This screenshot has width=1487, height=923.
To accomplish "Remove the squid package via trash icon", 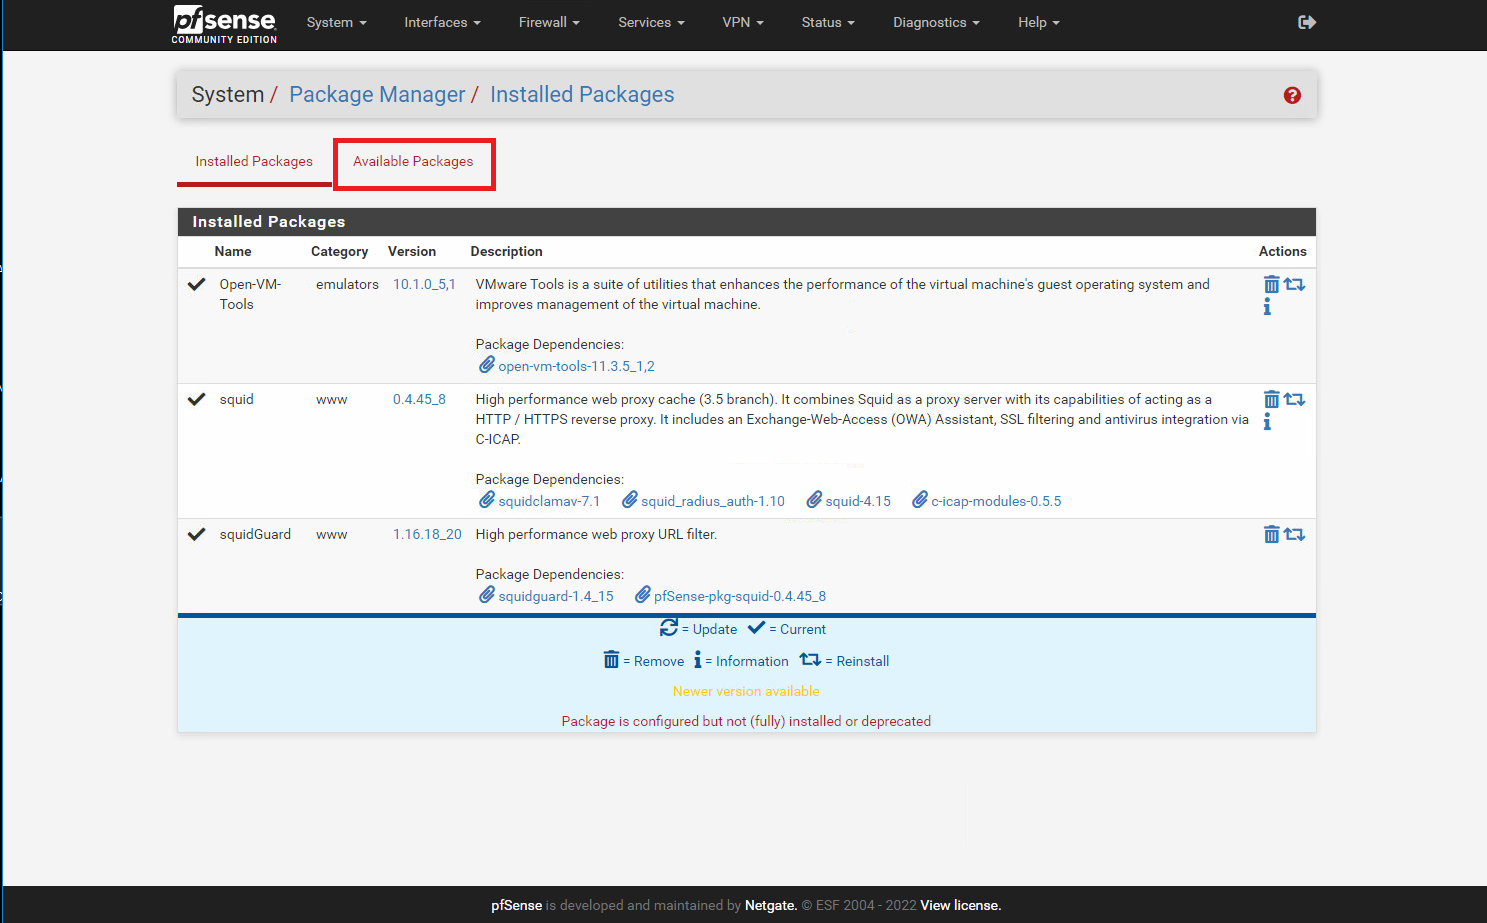I will click(1271, 400).
